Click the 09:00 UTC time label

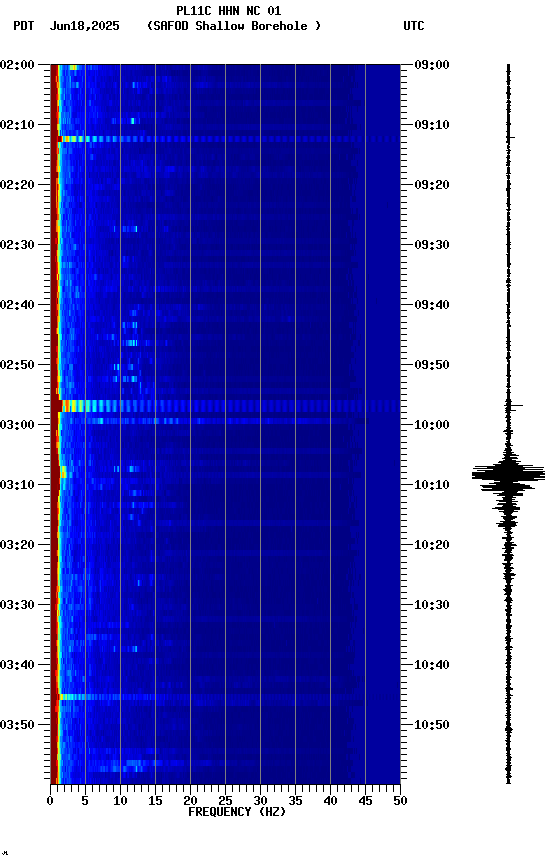[x=432, y=64]
